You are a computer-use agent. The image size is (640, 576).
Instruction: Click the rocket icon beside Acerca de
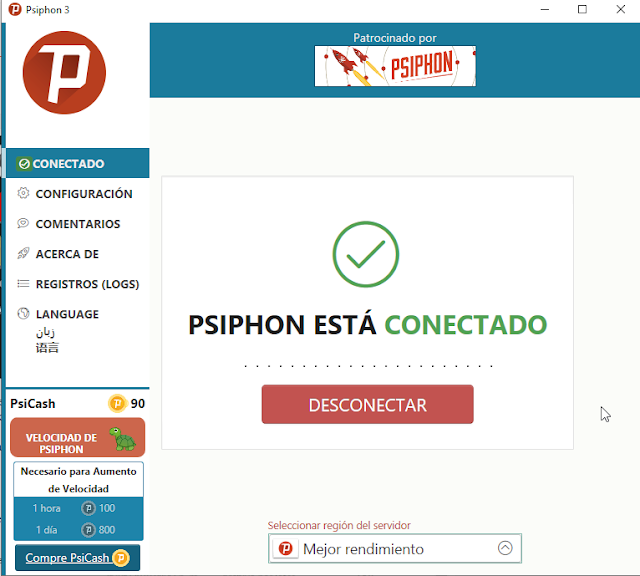point(23,254)
